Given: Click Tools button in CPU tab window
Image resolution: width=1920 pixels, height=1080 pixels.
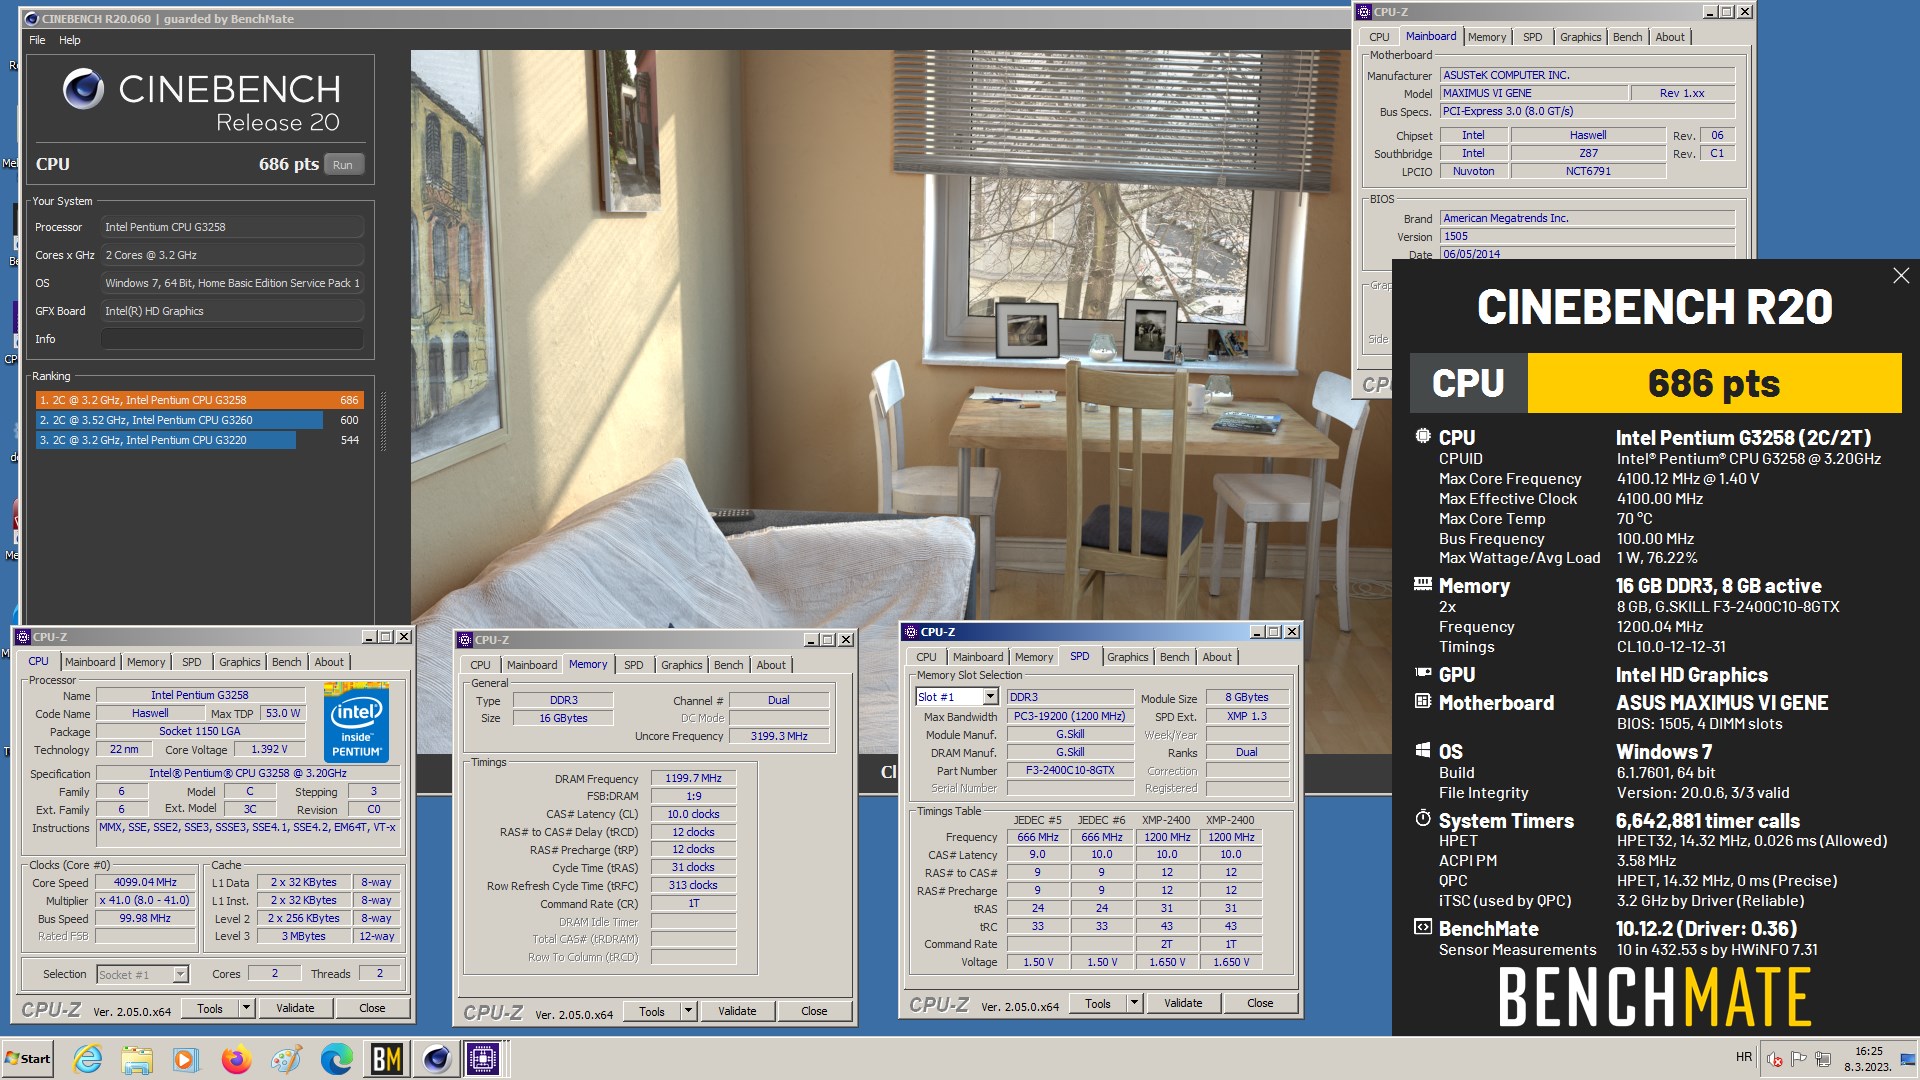Looking at the screenshot, I should click(210, 1008).
